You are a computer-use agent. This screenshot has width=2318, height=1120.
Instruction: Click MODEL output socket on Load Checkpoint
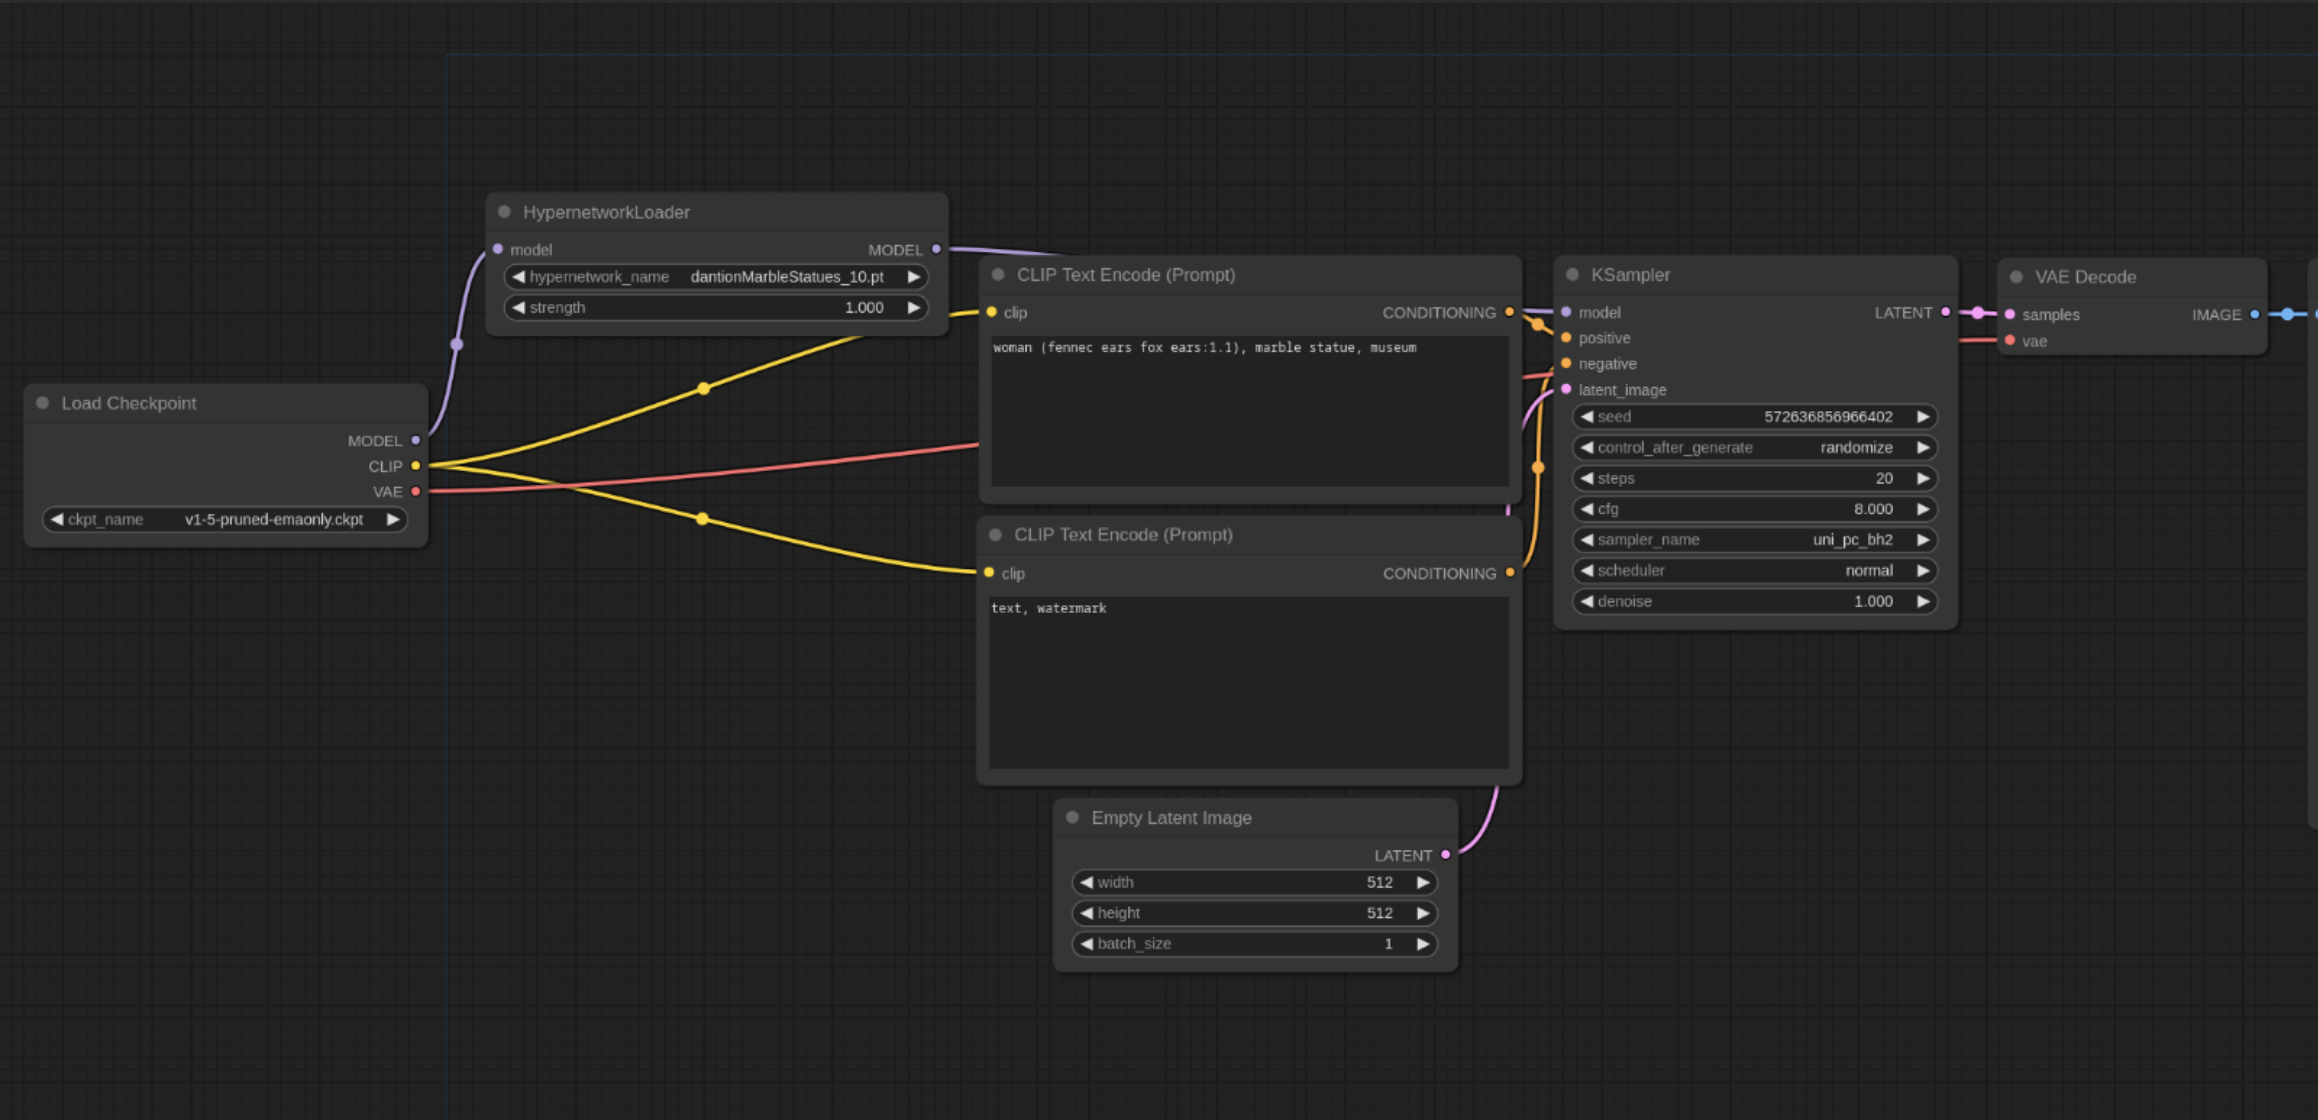pos(416,440)
